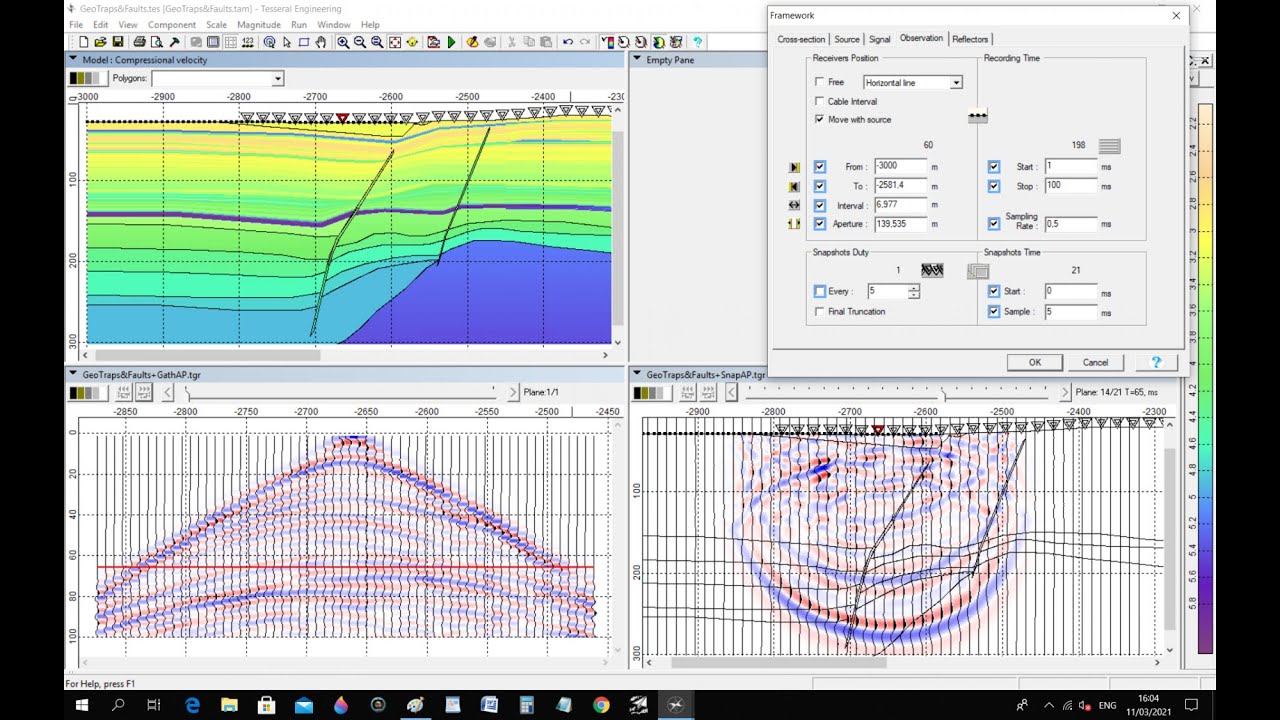Click the Aperture marker icon
This screenshot has width=1280, height=720.
point(795,224)
